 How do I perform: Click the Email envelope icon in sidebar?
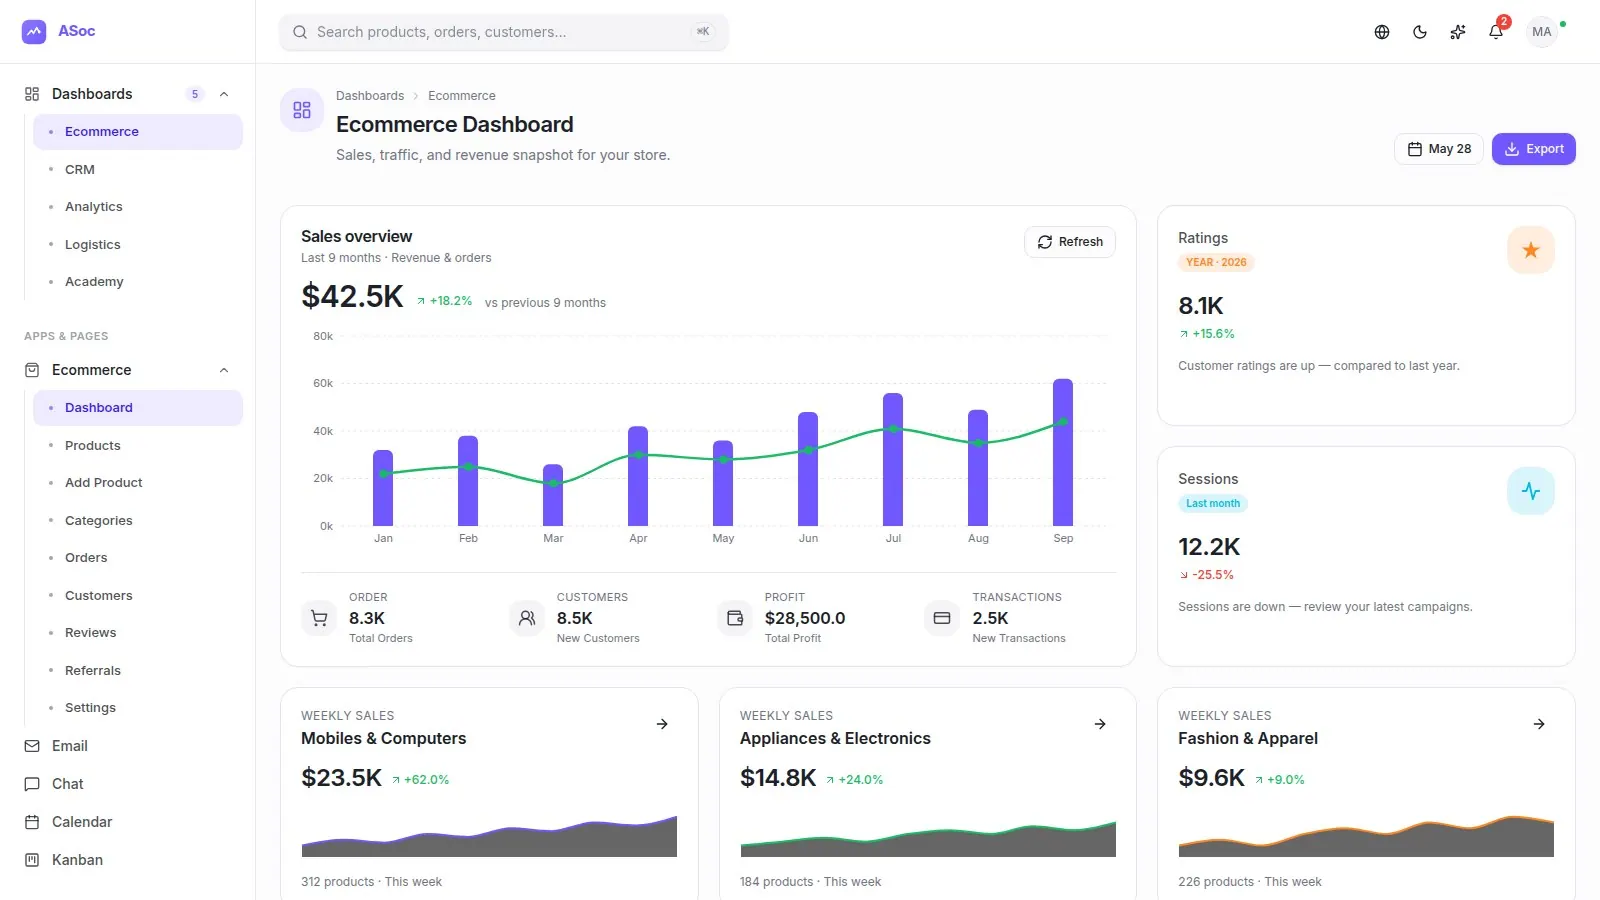[x=32, y=746]
